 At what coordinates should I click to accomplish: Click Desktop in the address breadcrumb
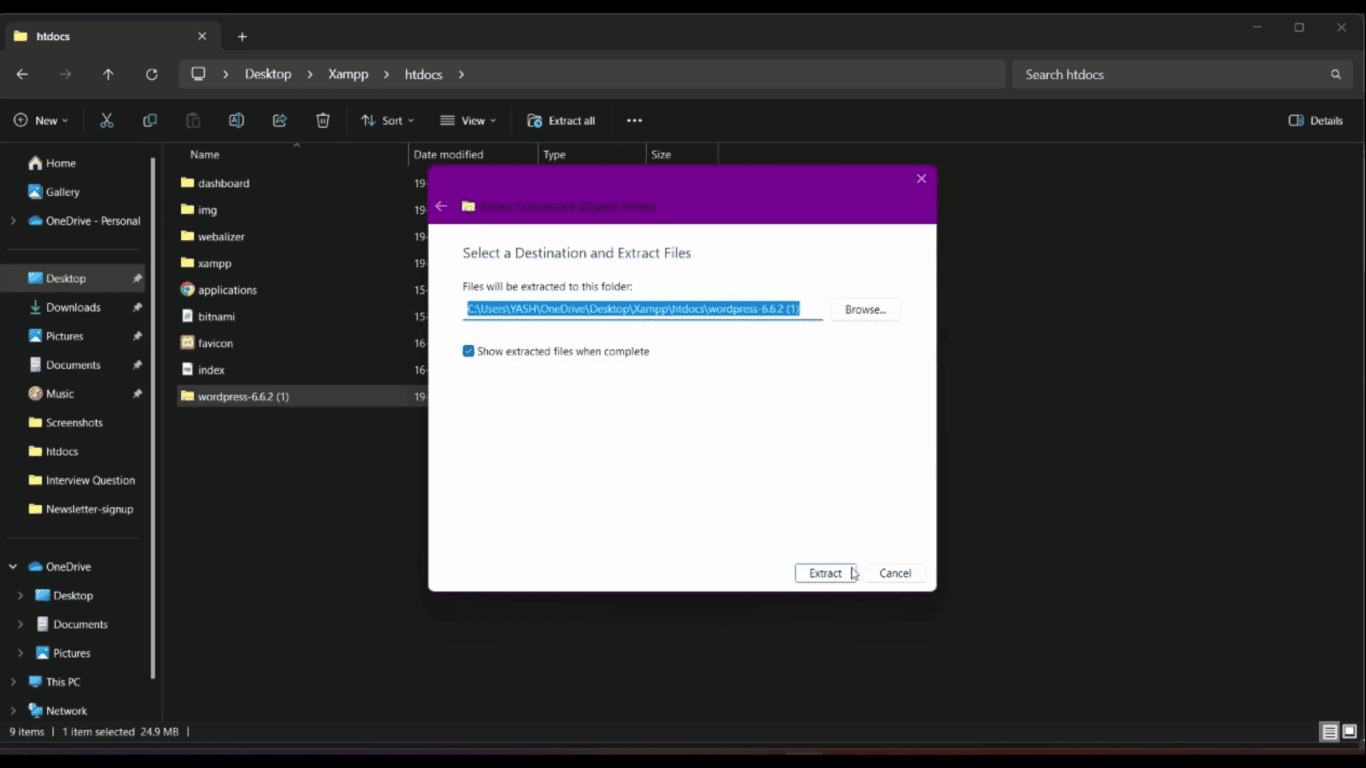tap(268, 74)
